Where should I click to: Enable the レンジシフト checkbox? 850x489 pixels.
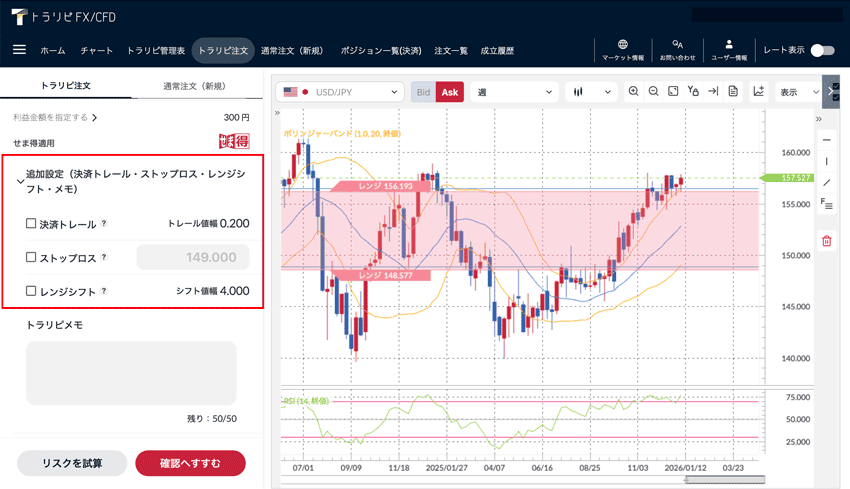[x=31, y=291]
